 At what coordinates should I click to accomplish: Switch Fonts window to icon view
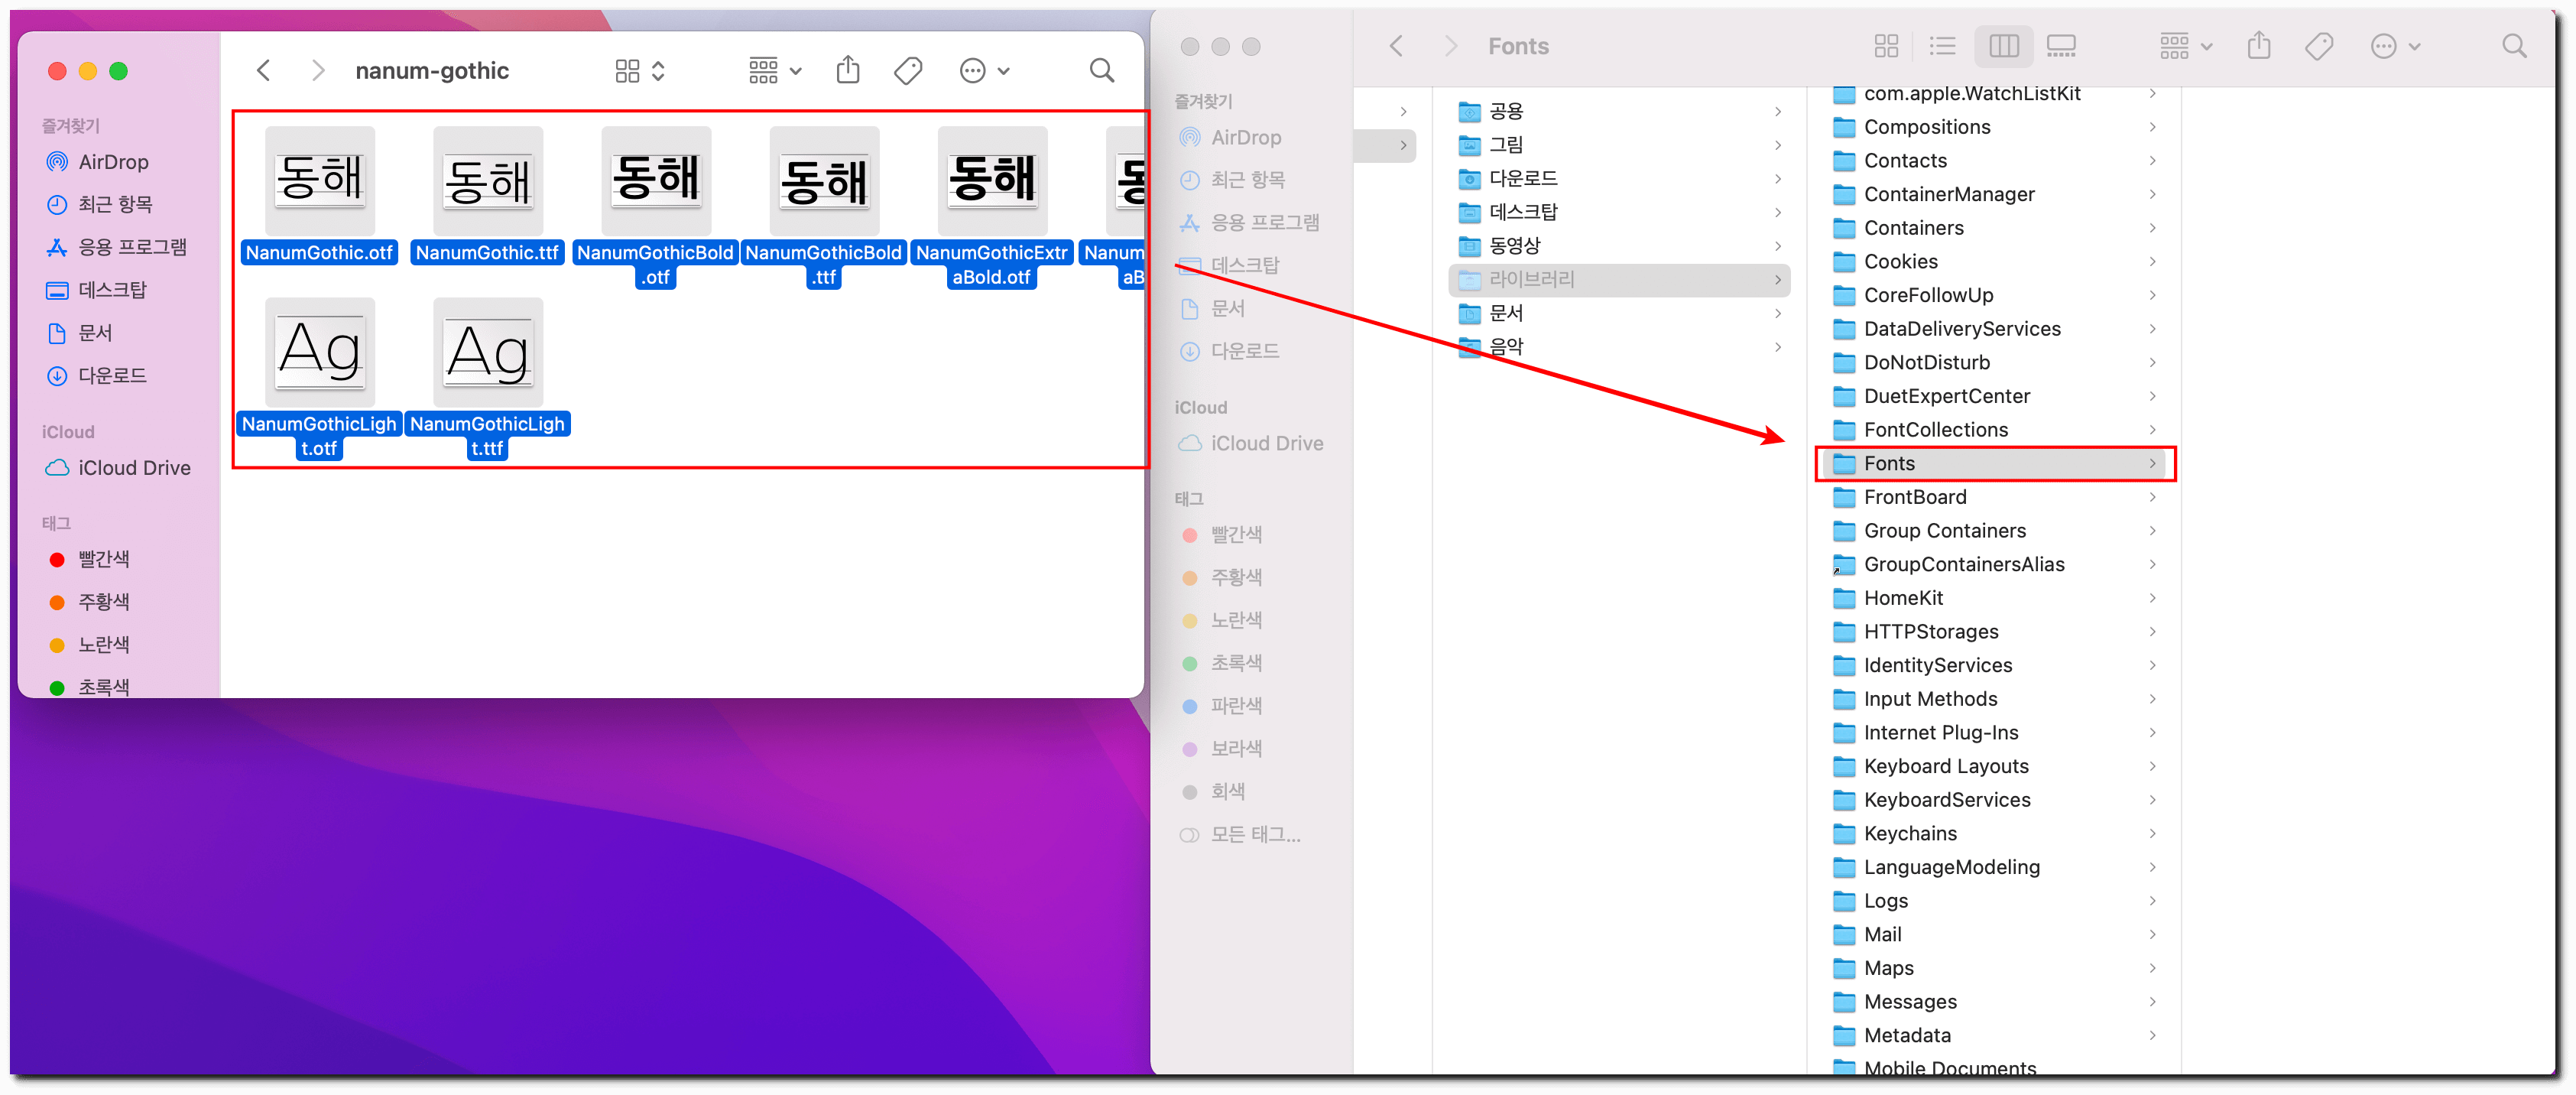click(1886, 46)
